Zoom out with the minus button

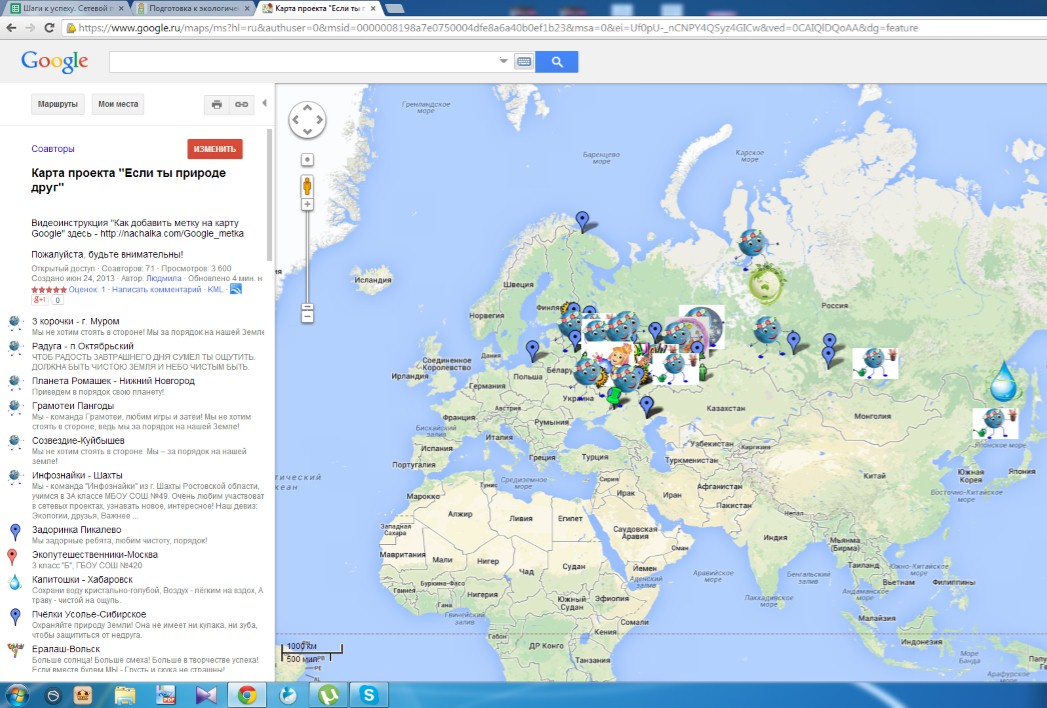(x=307, y=315)
